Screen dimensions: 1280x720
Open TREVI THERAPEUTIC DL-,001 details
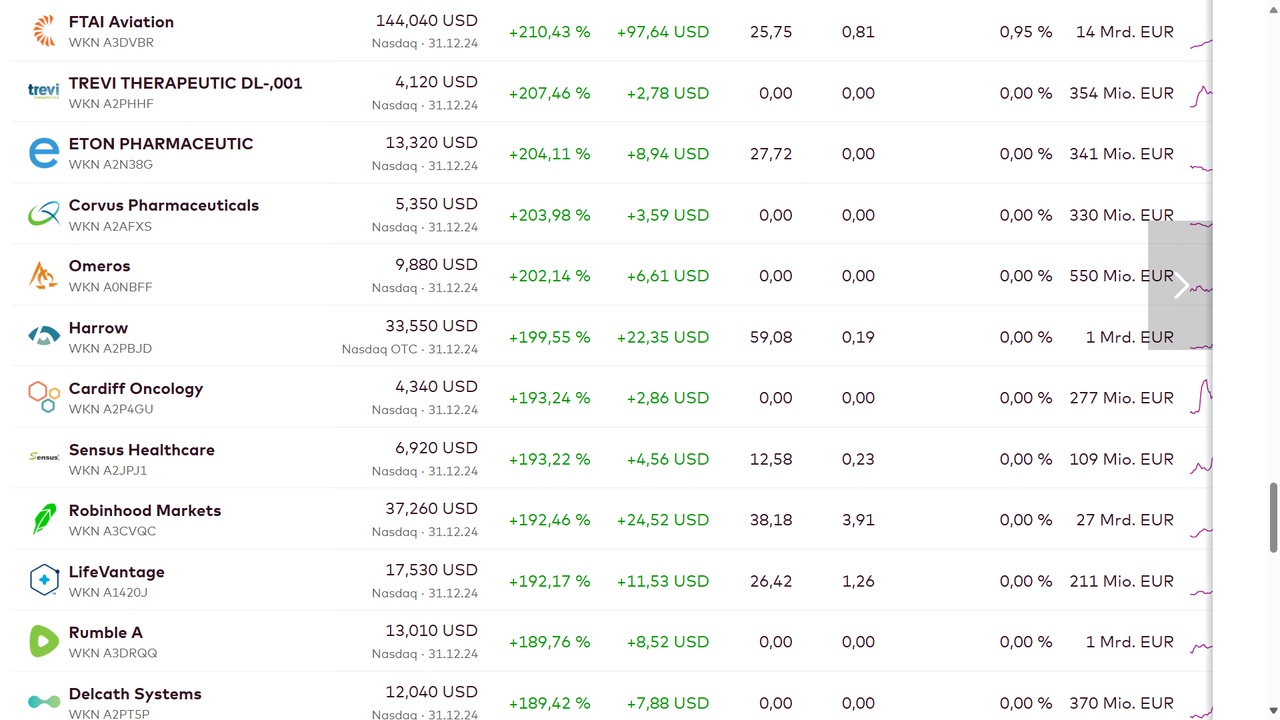pos(185,83)
